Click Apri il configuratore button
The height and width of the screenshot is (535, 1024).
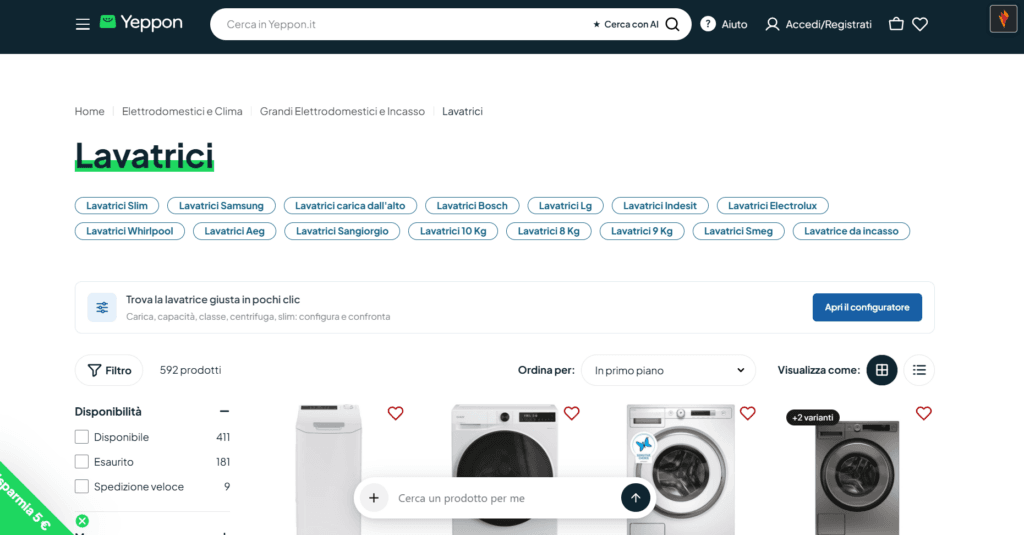(867, 307)
